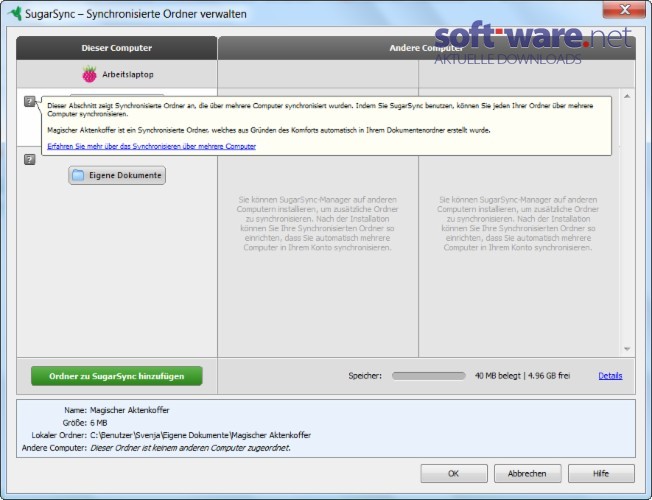Click the scrollbar down arrow

(x=627, y=349)
